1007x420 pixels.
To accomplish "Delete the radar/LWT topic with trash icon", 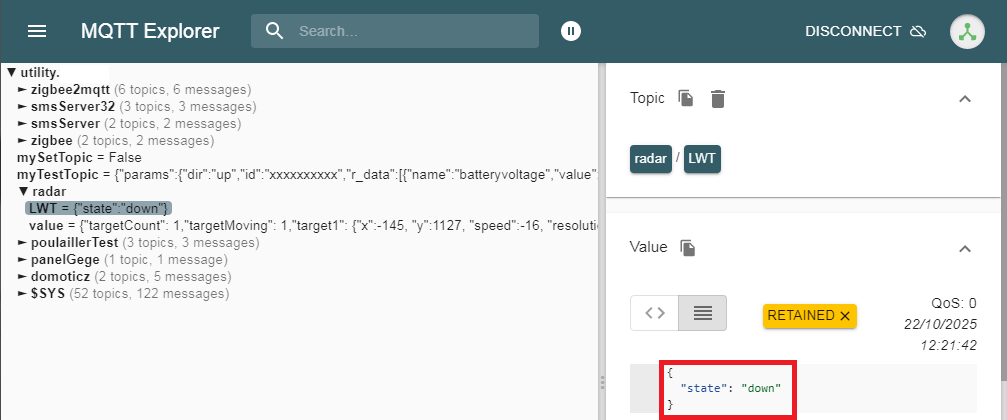I will [718, 98].
